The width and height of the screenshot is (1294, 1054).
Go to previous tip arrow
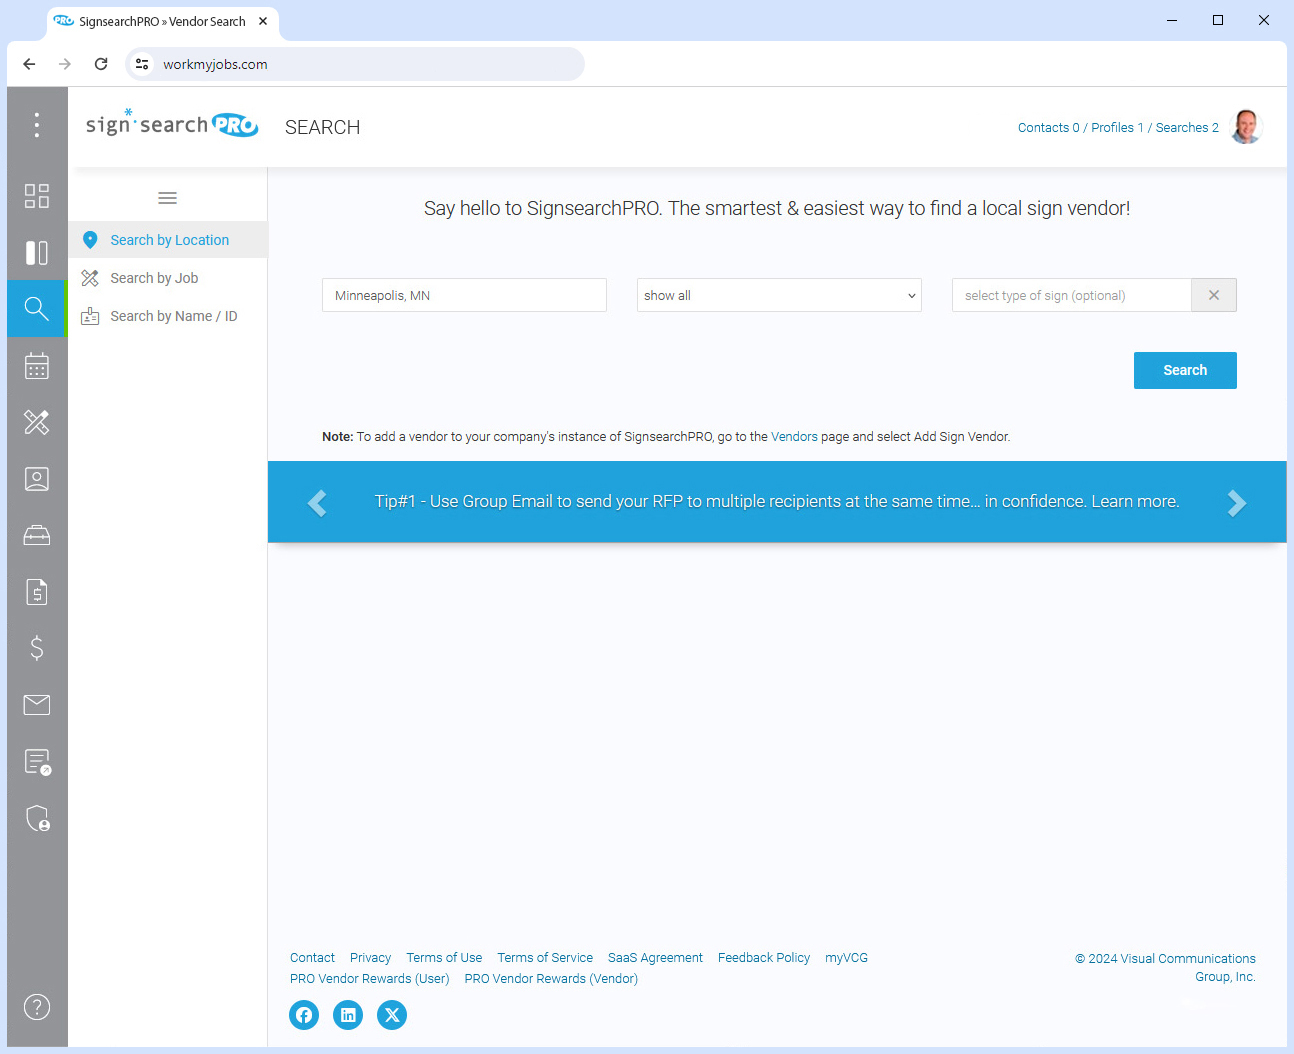(317, 502)
